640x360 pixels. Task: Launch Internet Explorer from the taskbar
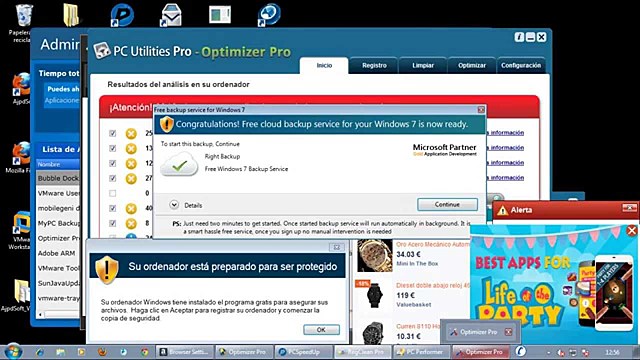pos(40,351)
